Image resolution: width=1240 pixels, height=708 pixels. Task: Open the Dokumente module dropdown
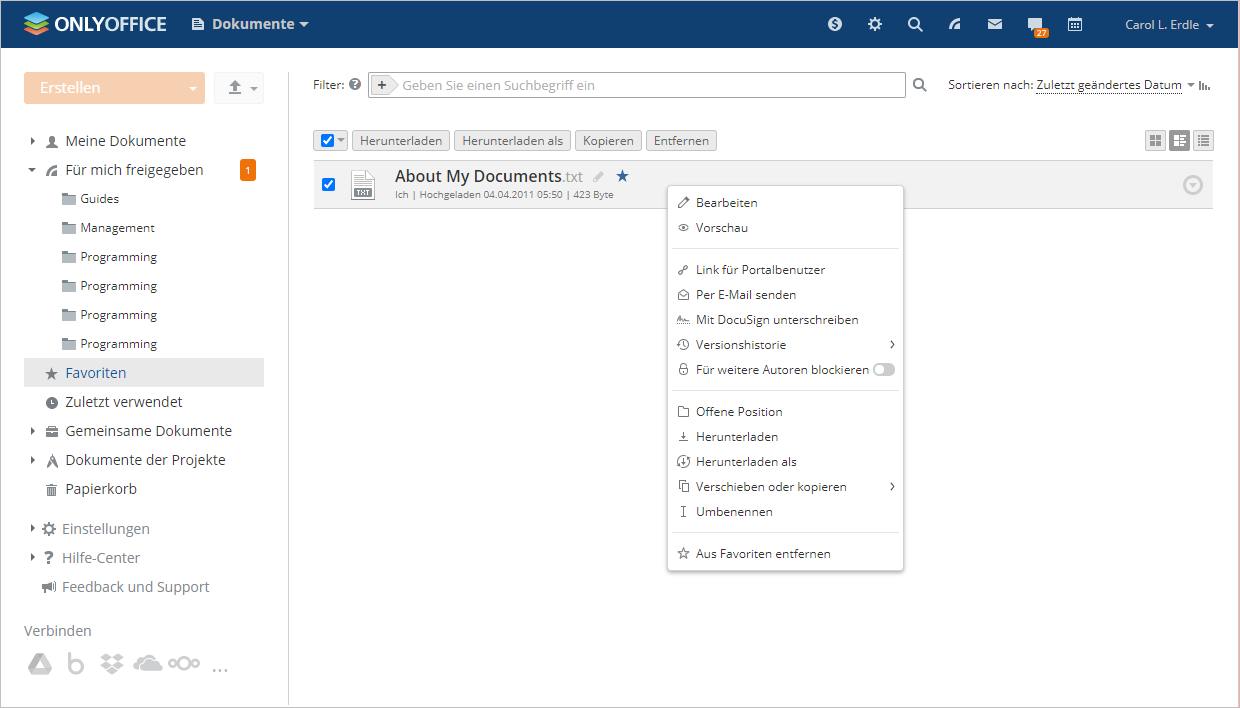tap(250, 24)
